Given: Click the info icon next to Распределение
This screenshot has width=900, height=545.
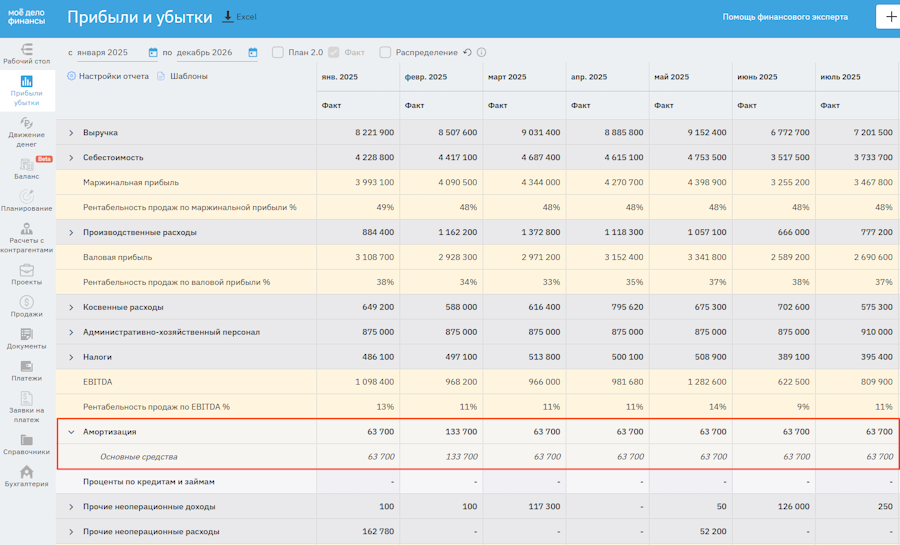Looking at the screenshot, I should [x=481, y=52].
